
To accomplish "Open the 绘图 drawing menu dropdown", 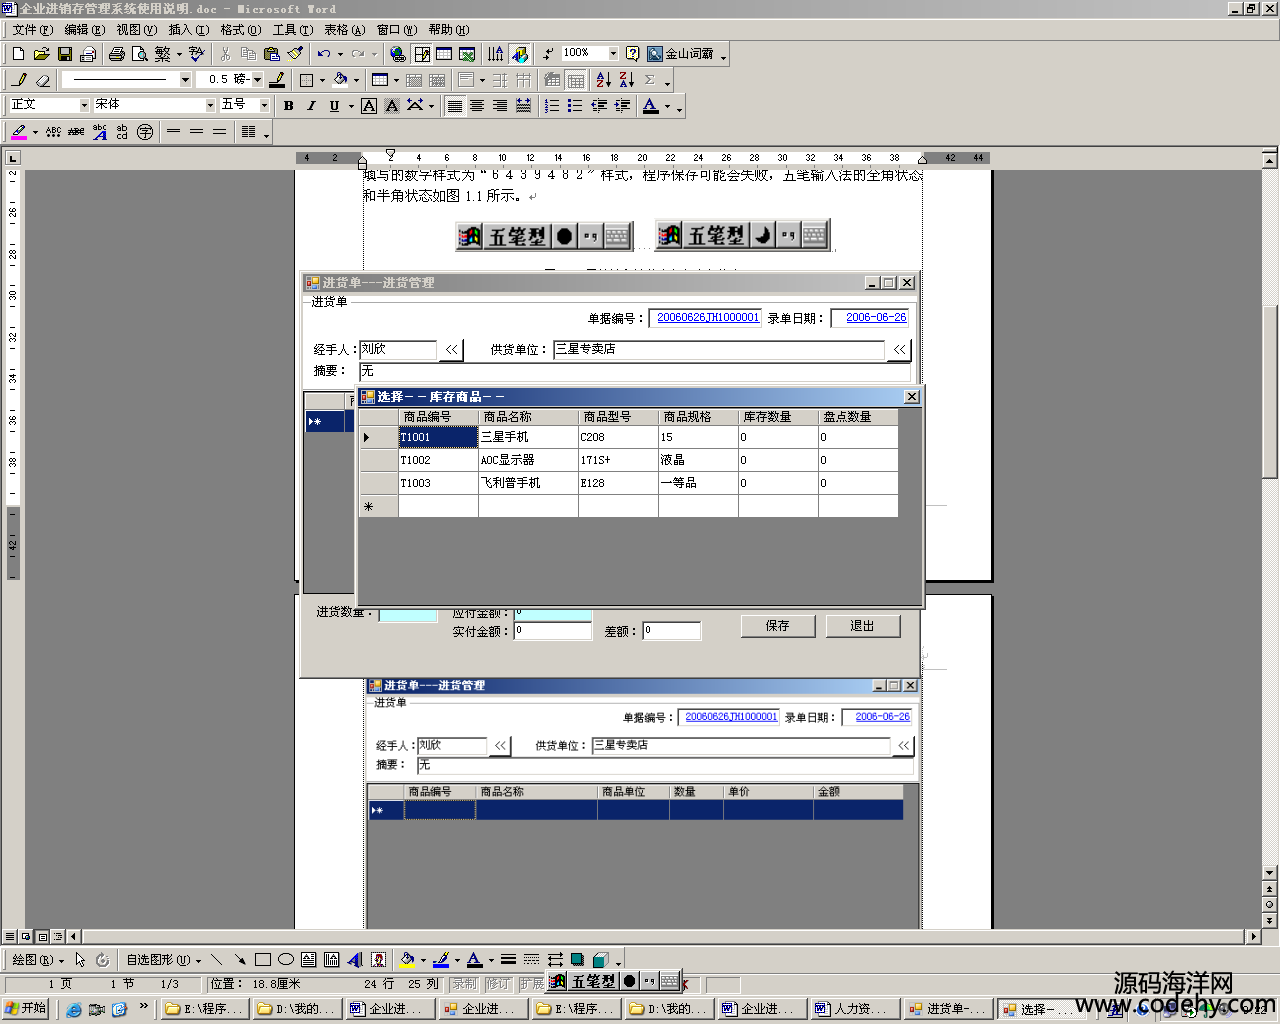I will coord(38,960).
